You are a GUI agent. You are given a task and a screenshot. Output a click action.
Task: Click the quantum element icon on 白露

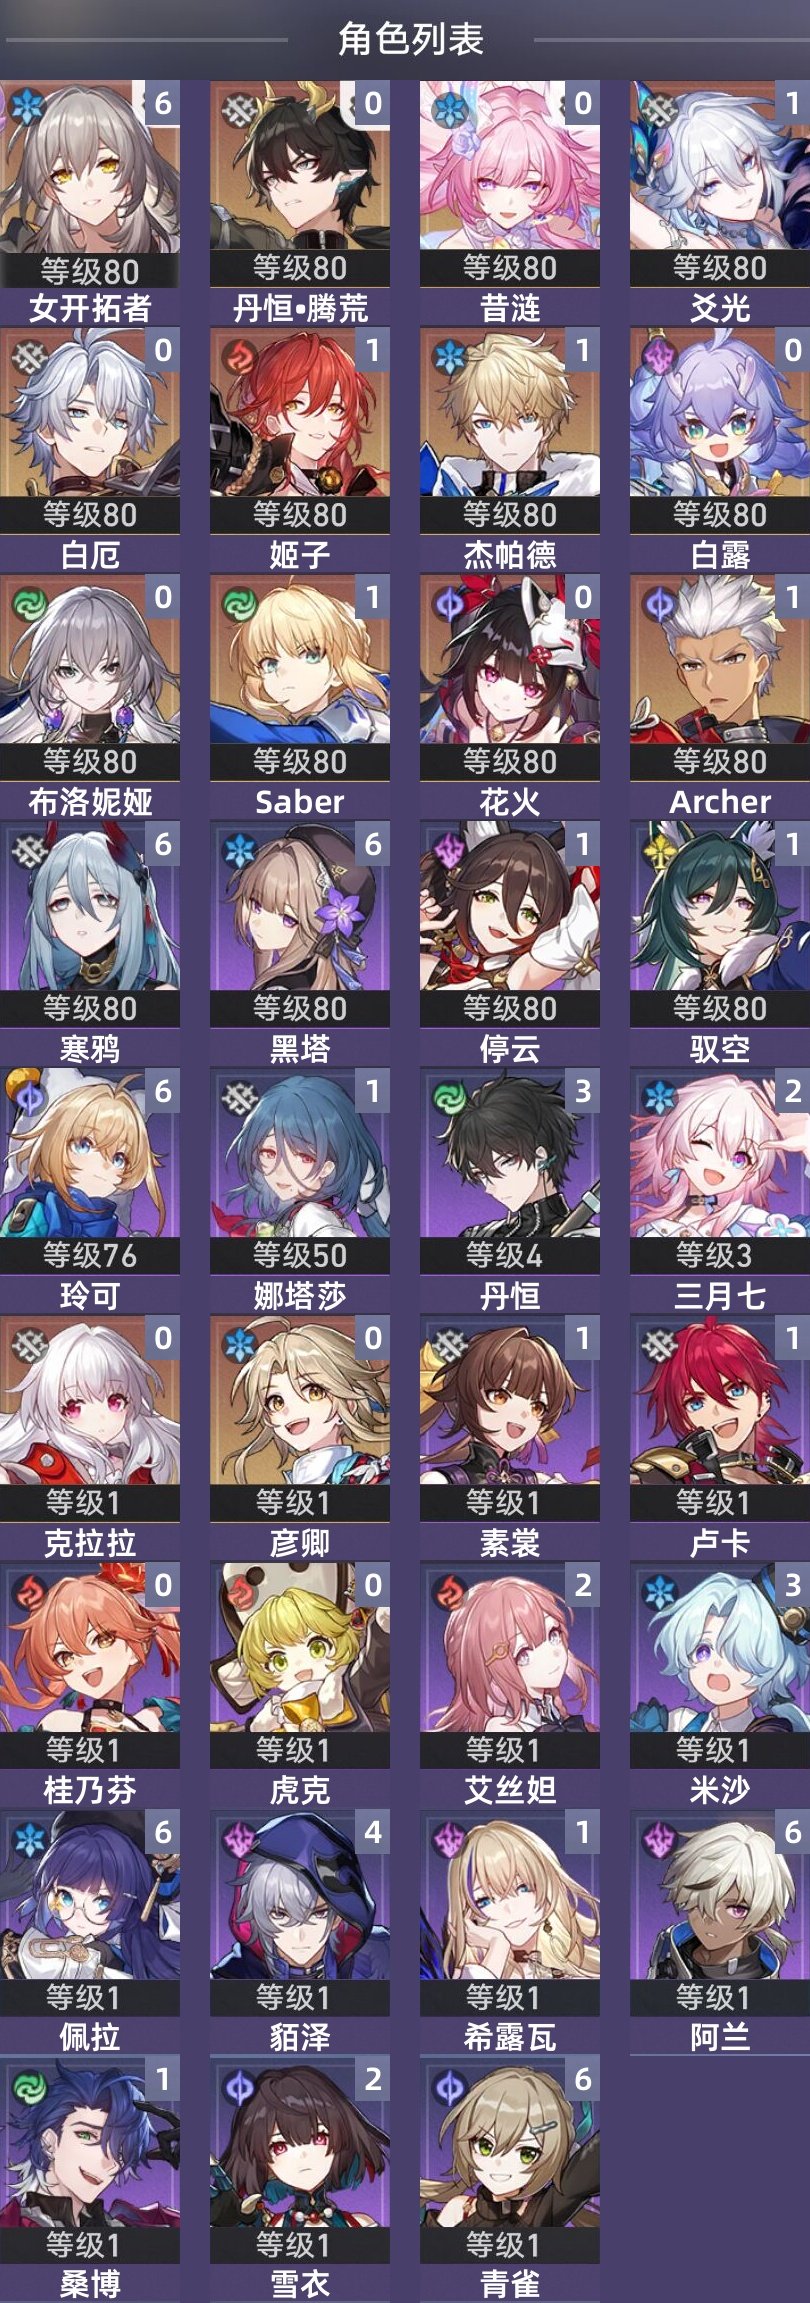(x=660, y=354)
